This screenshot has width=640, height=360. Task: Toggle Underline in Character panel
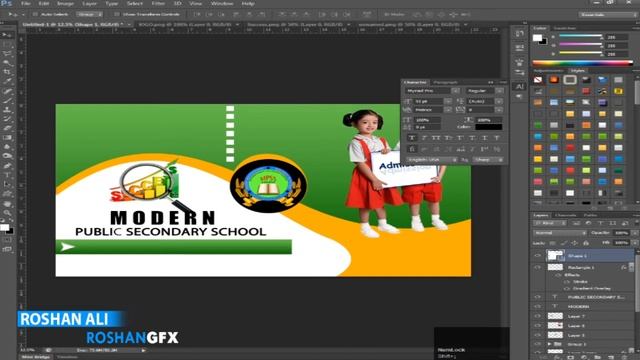pyautogui.click(x=484, y=138)
